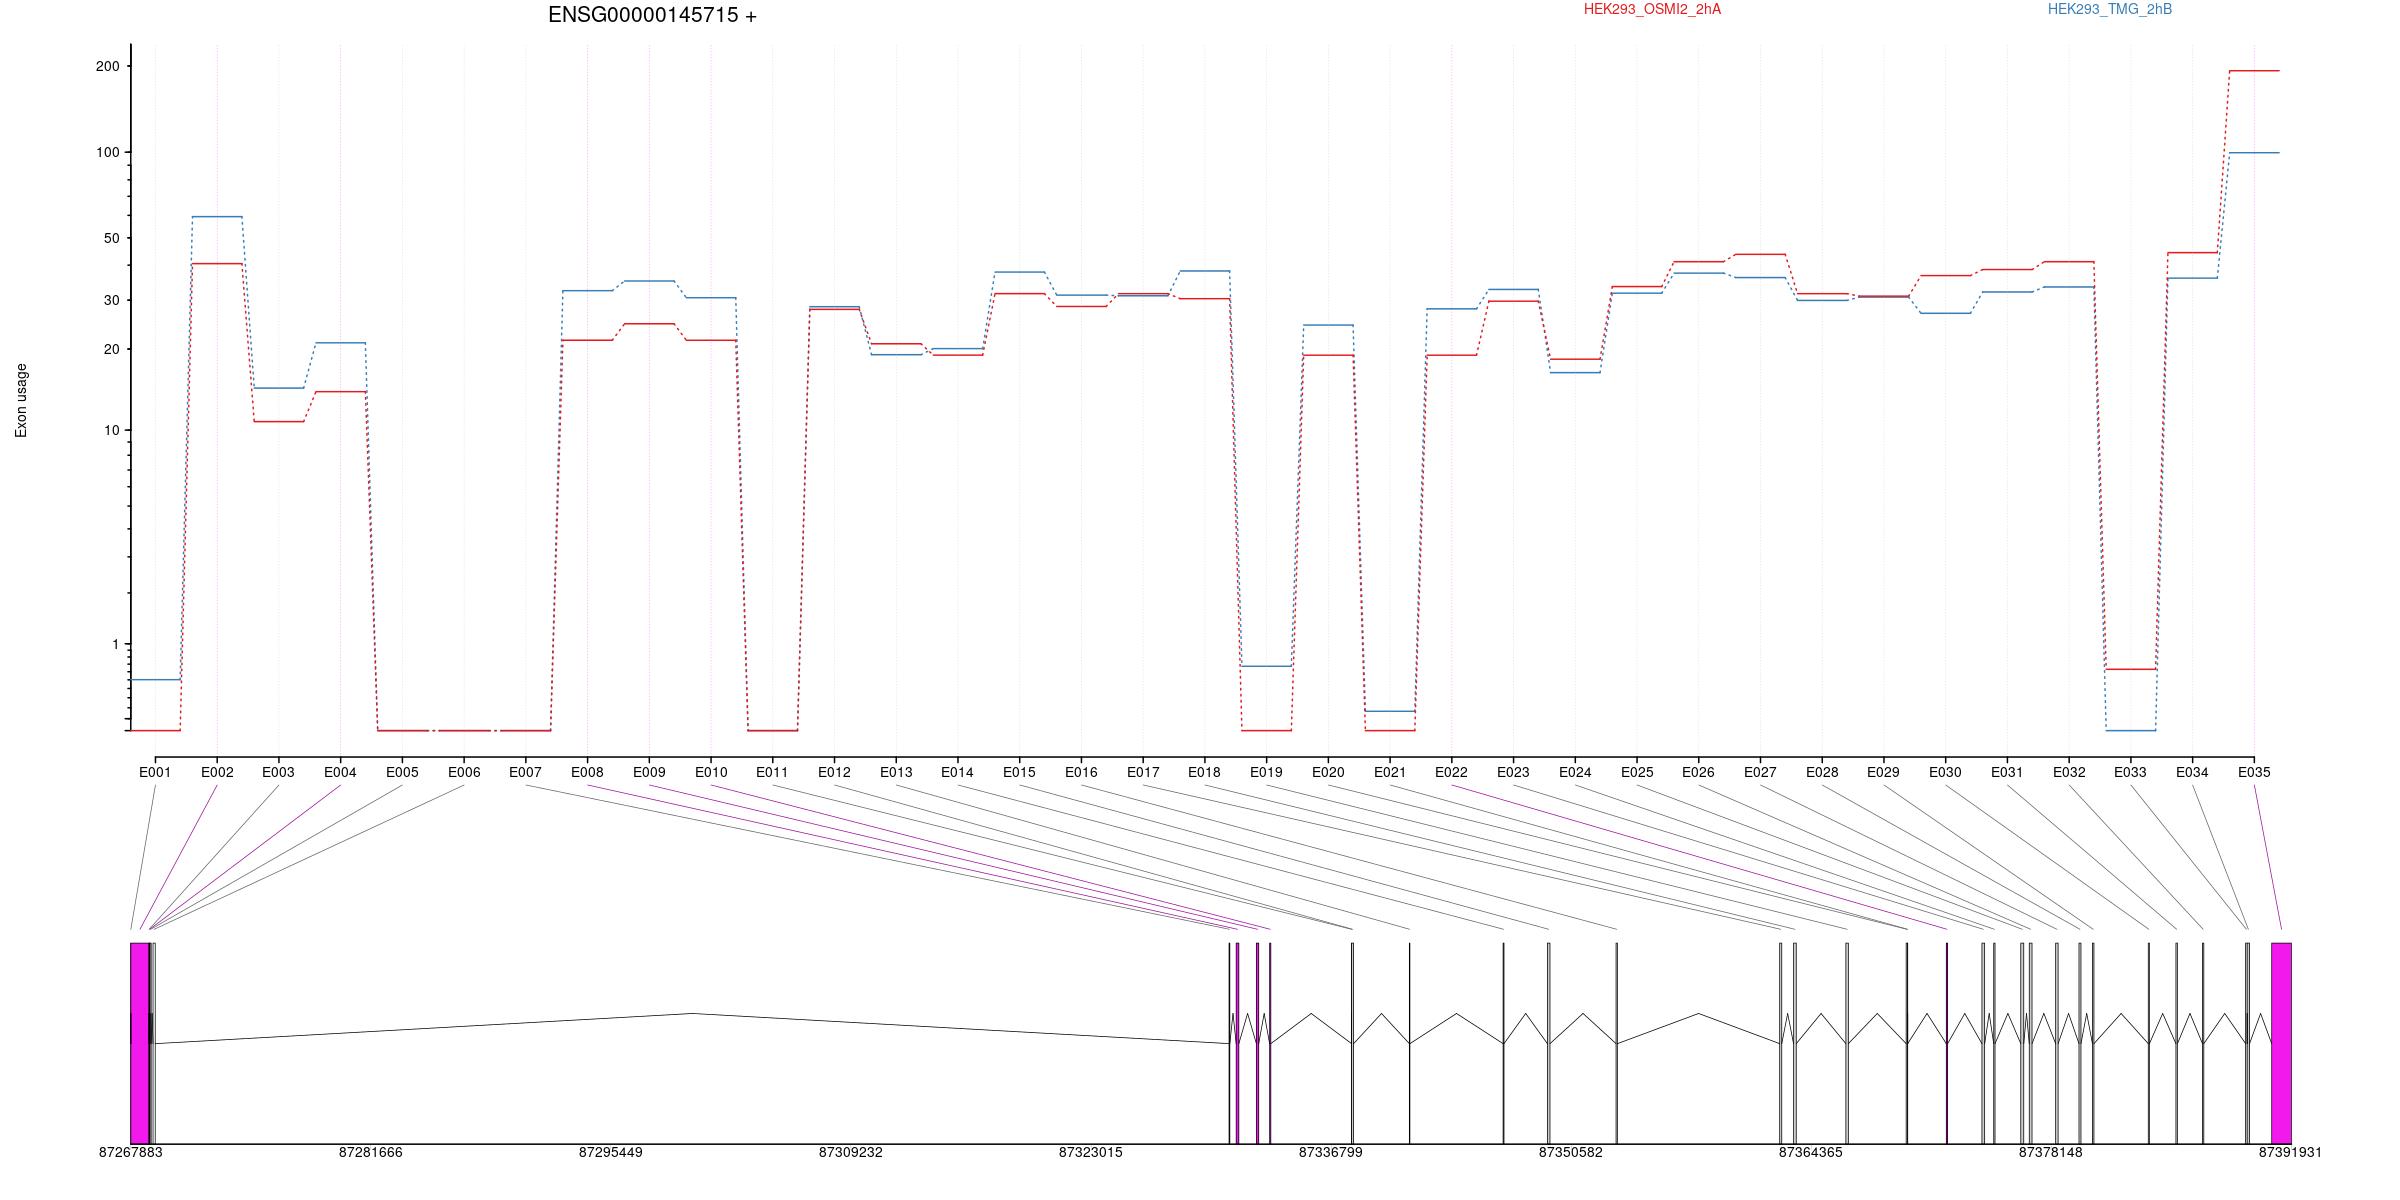This screenshot has width=2400, height=1200.
Task: Click the magenta first exon block in gene model
Action: (140, 1043)
